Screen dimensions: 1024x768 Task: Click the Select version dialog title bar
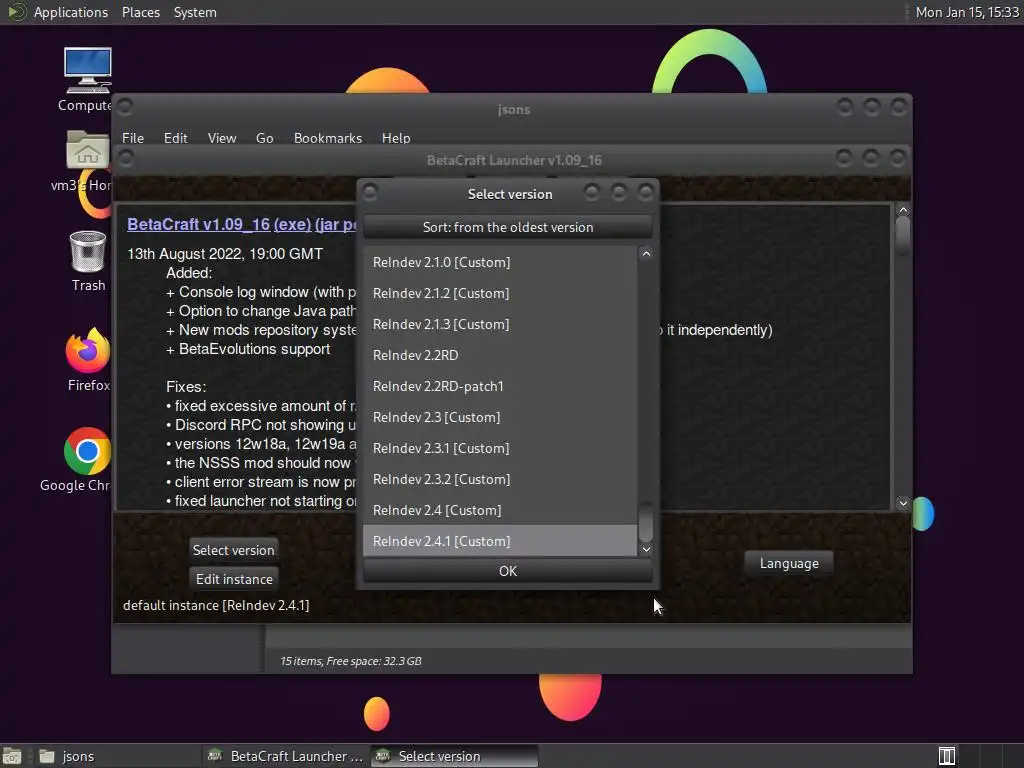coord(509,194)
